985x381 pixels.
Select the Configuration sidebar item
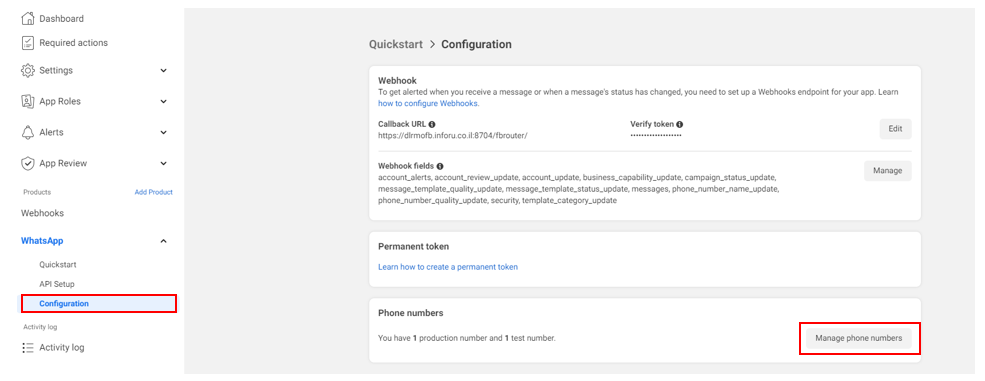click(x=99, y=304)
